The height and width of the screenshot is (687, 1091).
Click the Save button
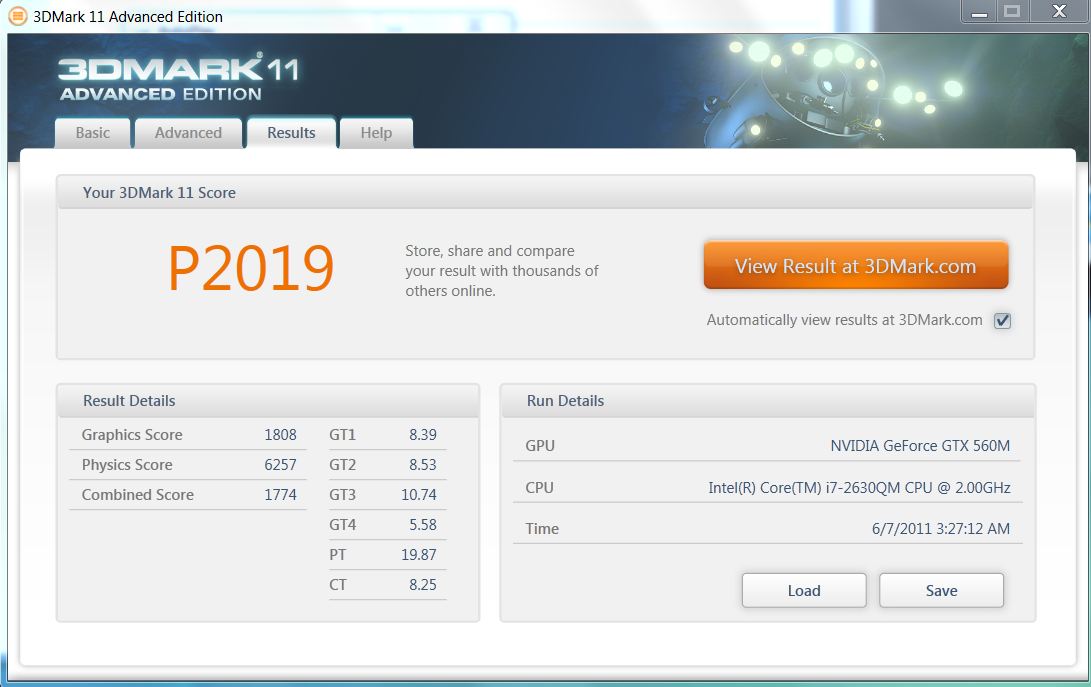941,590
